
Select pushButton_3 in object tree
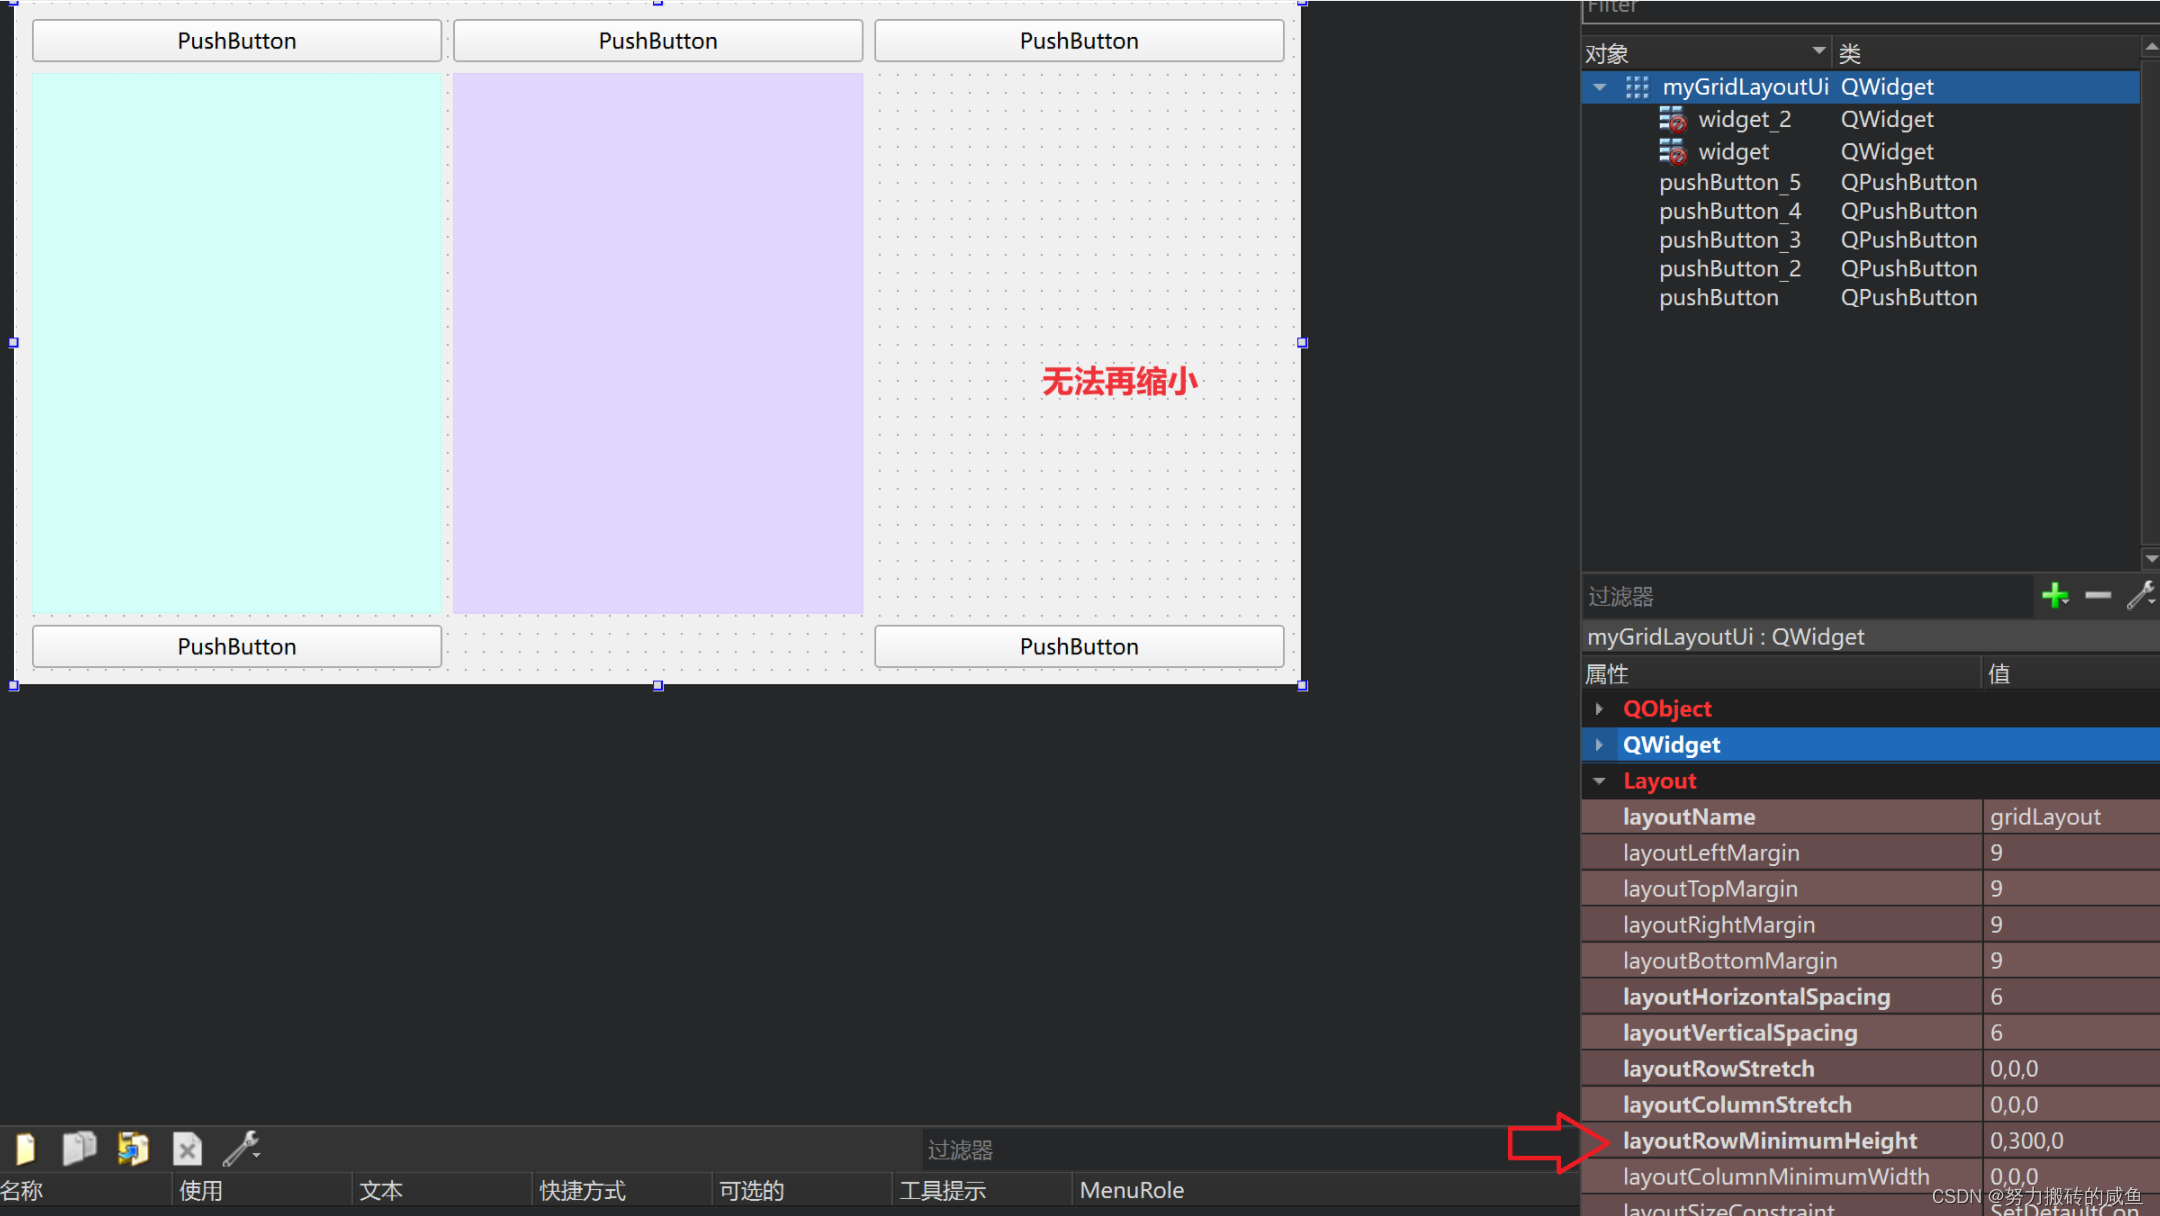(x=1729, y=240)
